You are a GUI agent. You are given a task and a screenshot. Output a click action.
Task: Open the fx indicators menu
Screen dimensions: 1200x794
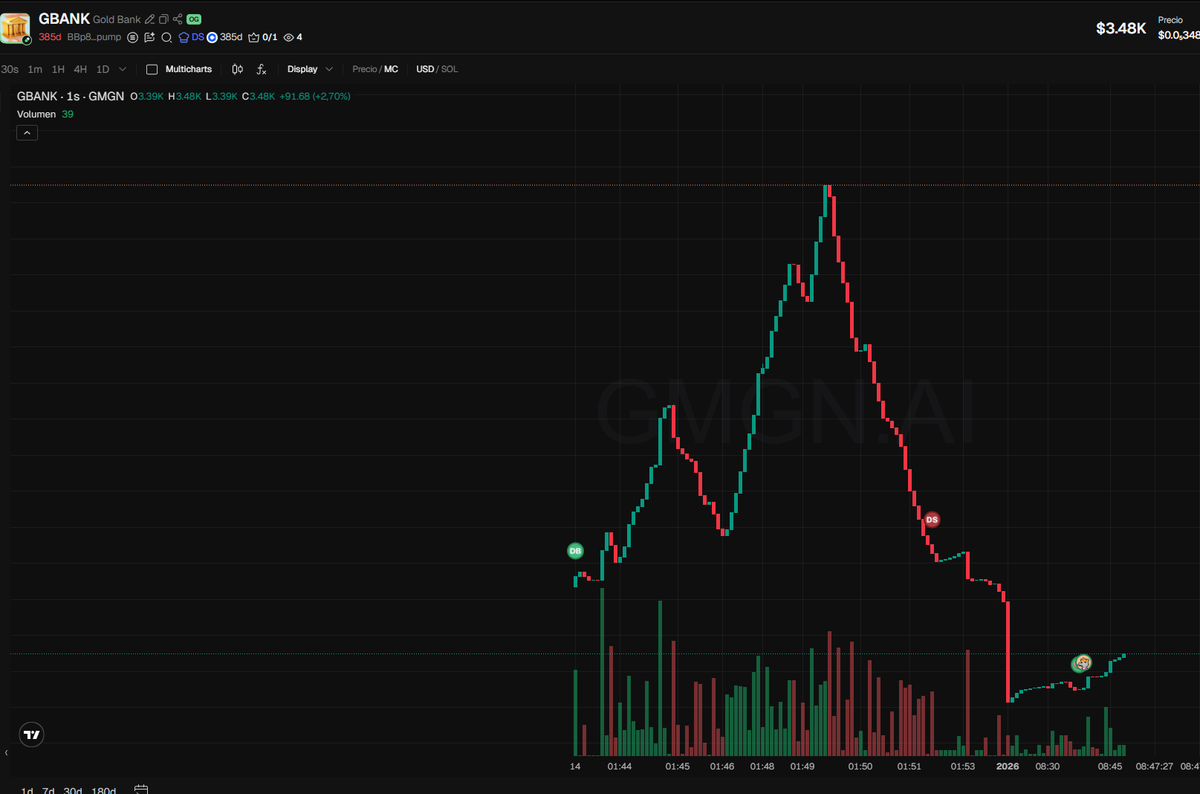261,69
